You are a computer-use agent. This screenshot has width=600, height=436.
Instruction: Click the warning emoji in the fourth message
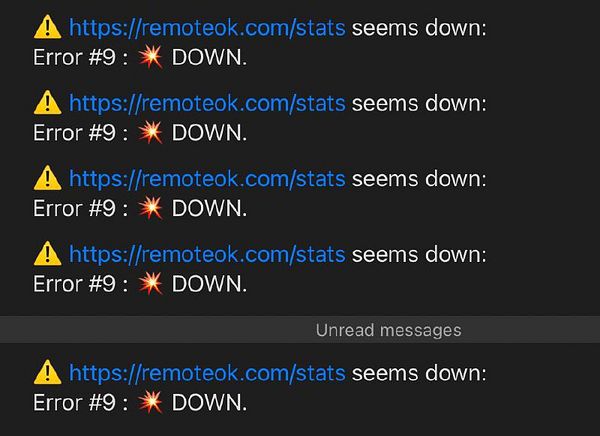tap(47, 253)
